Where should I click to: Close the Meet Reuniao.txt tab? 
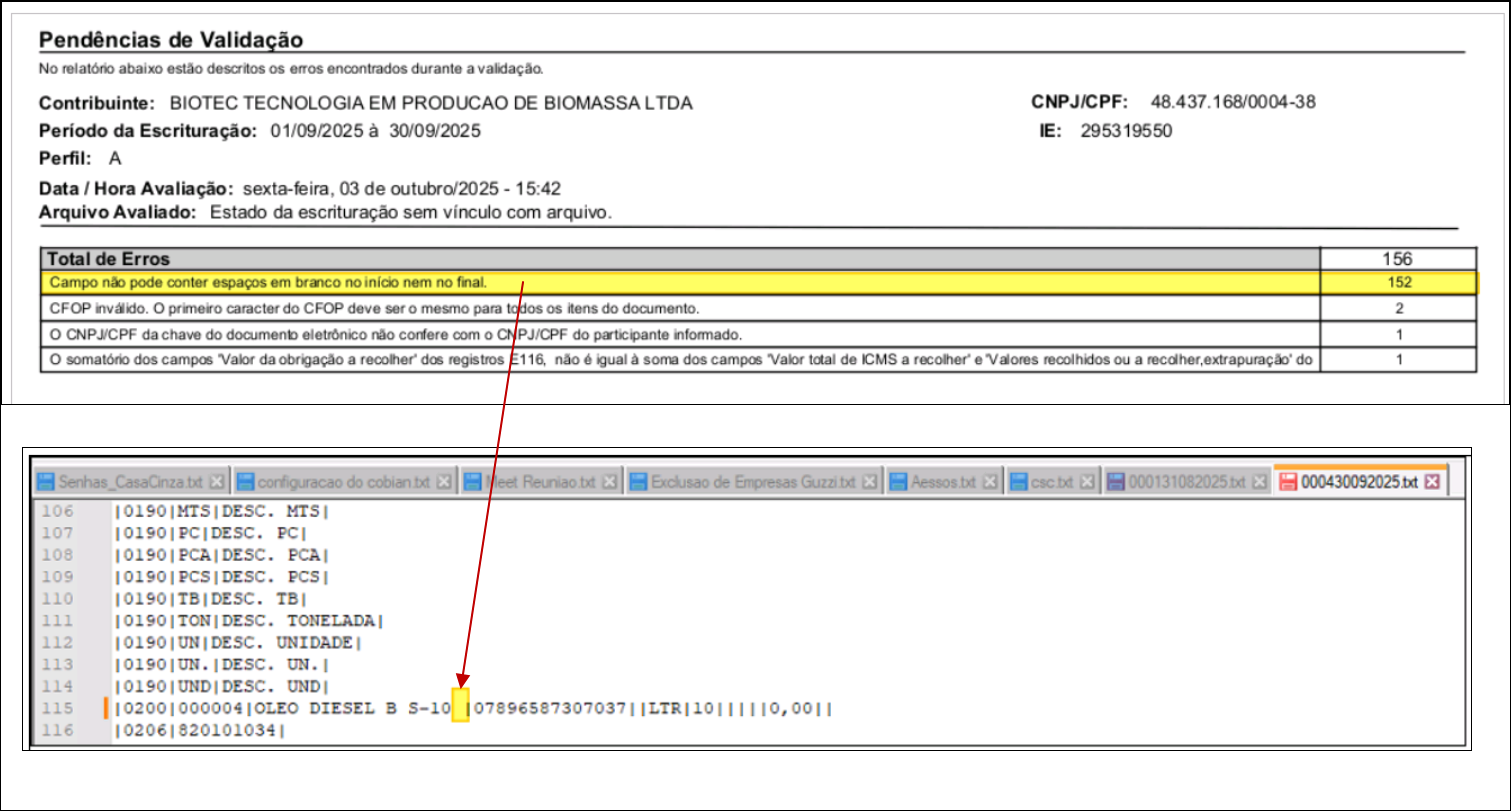pos(613,482)
